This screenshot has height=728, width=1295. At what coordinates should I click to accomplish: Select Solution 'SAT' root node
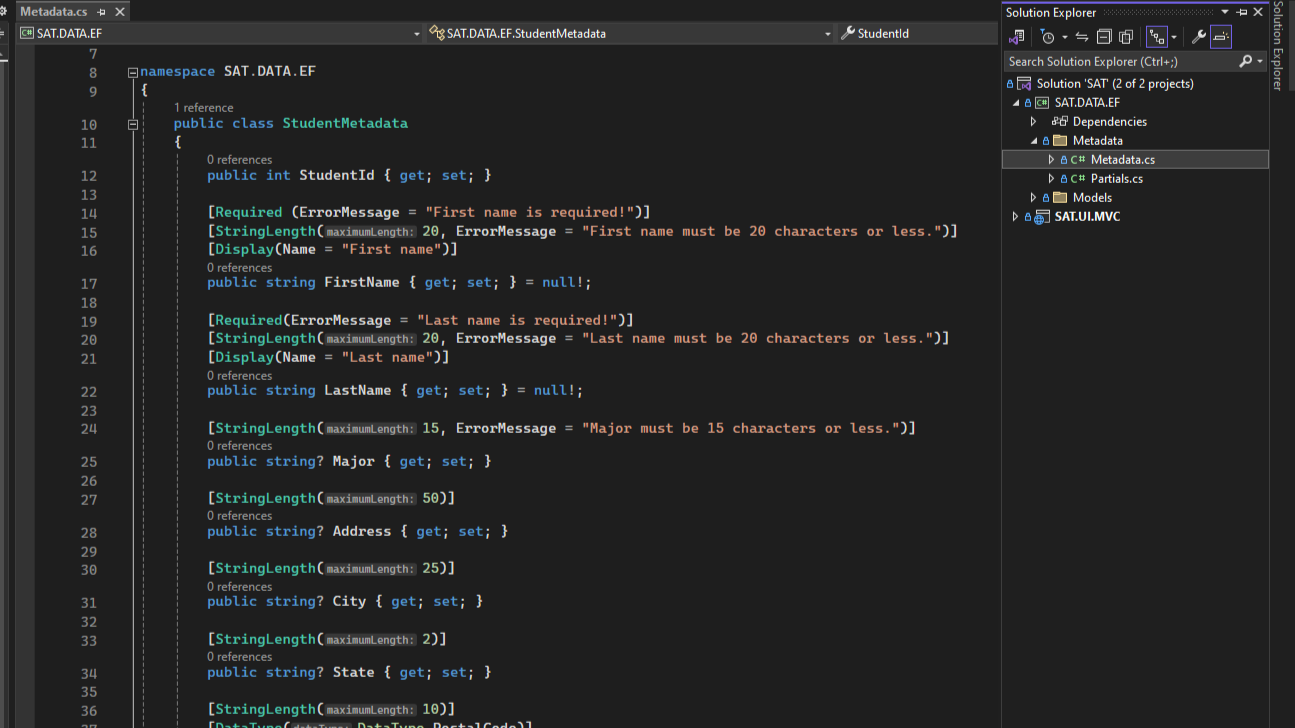[1115, 83]
